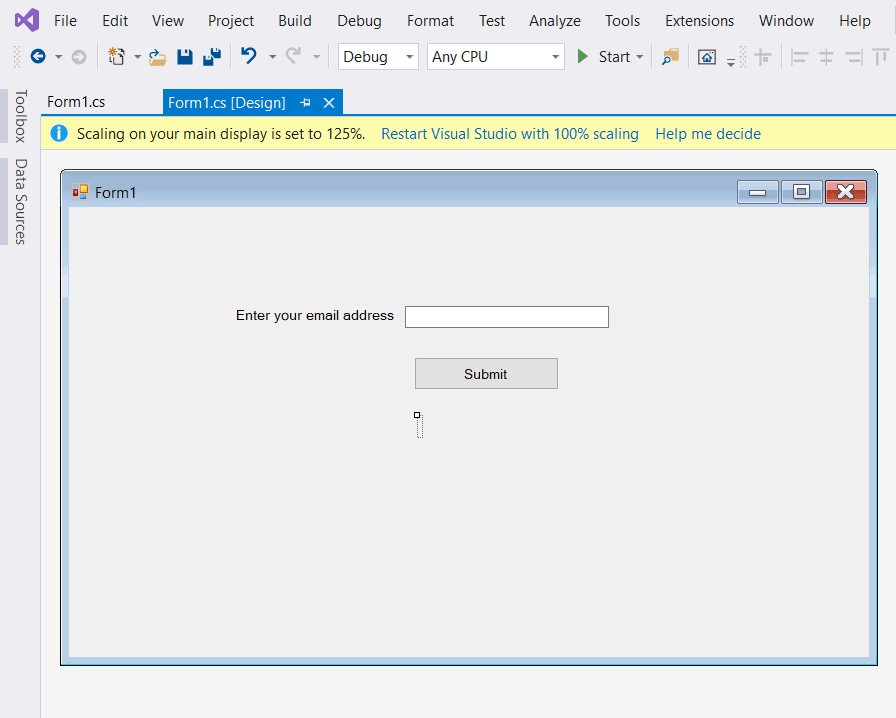Select the email address text box
Viewport: 896px width, 718px height.
click(x=507, y=317)
